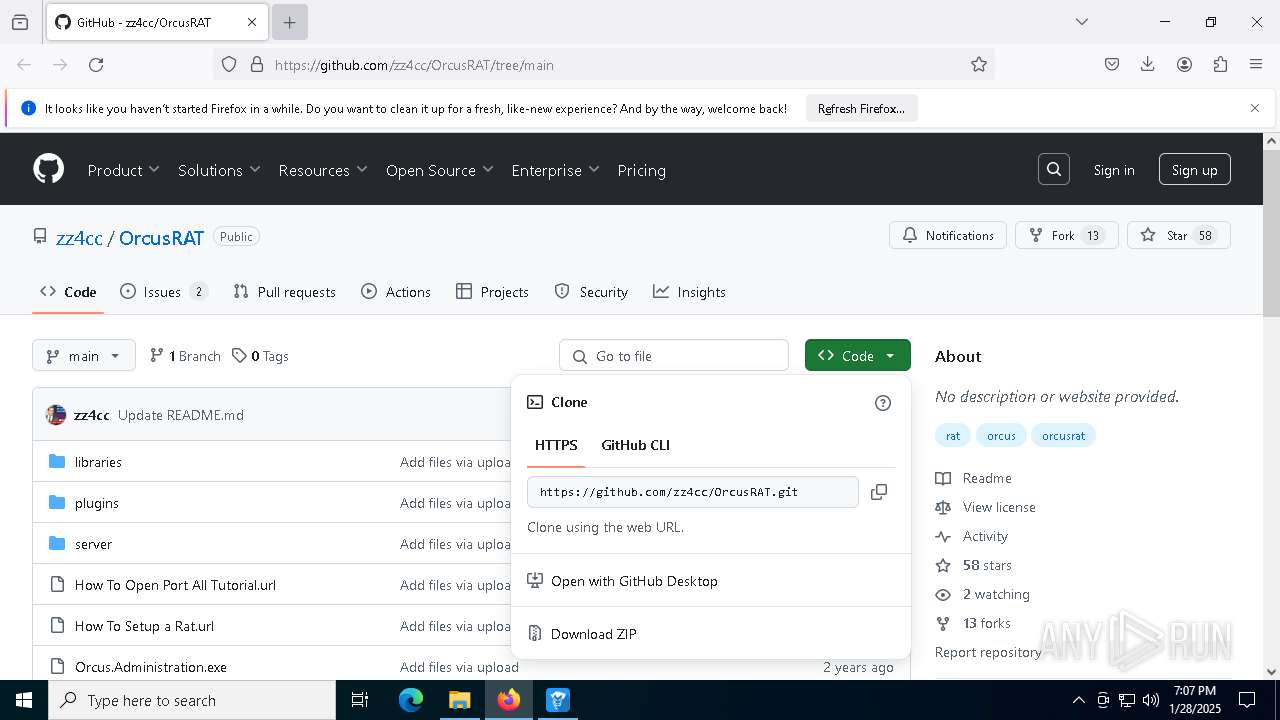1280x720 pixels.
Task: Open Firefox application menu hamburger
Action: [x=1256, y=65]
